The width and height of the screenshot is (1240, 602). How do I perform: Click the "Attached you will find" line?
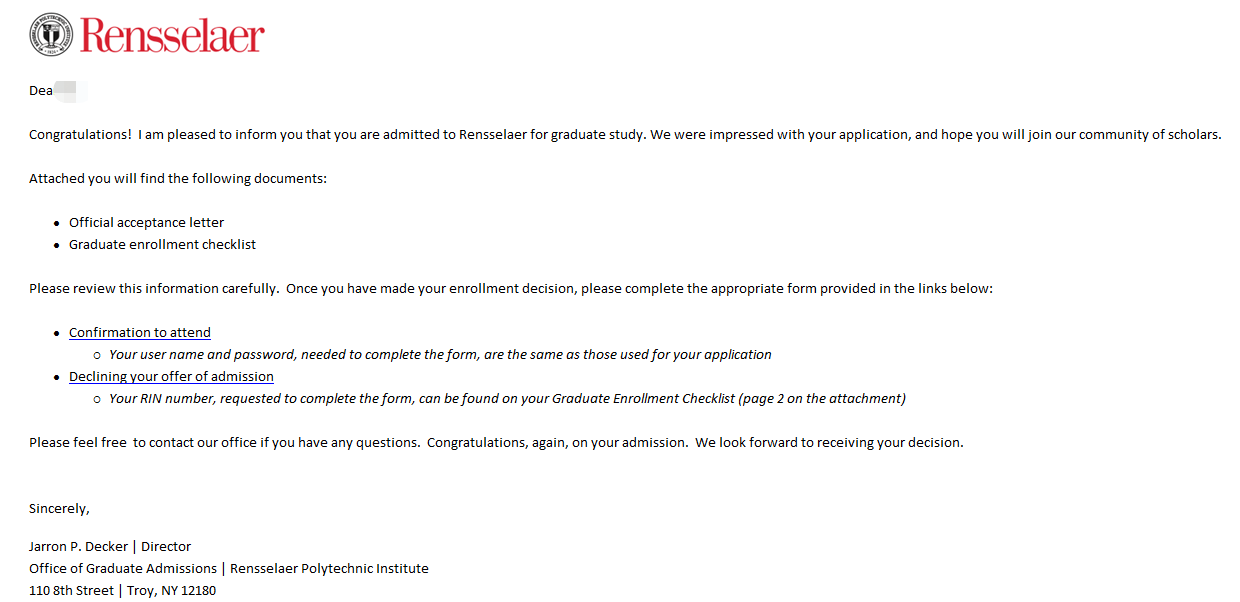[x=178, y=179]
